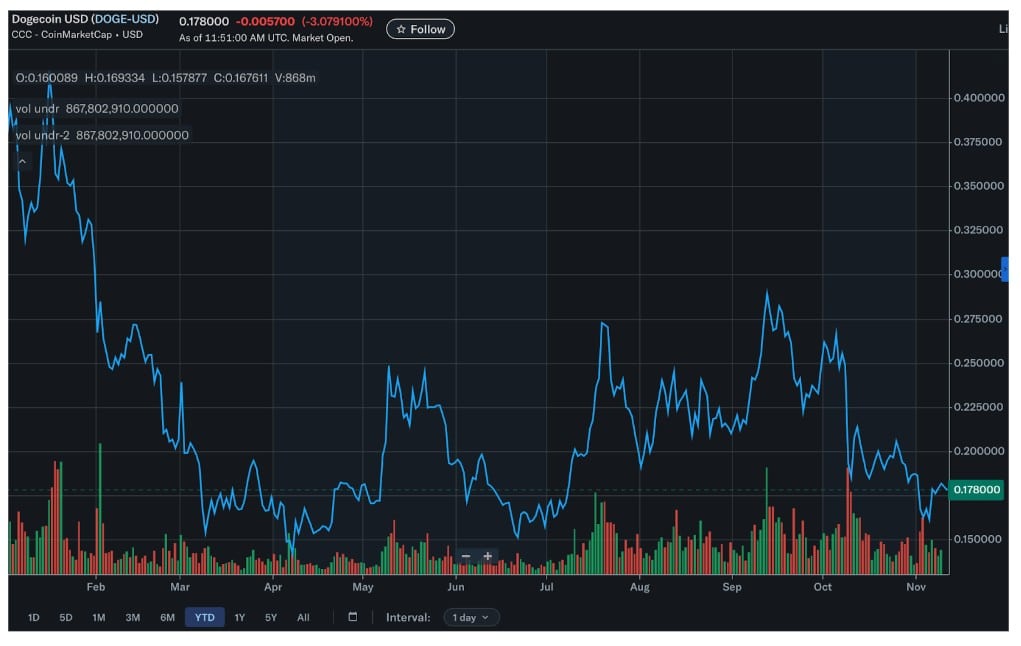Set chart range to 3M
Screen dimensions: 1021x646
point(132,617)
